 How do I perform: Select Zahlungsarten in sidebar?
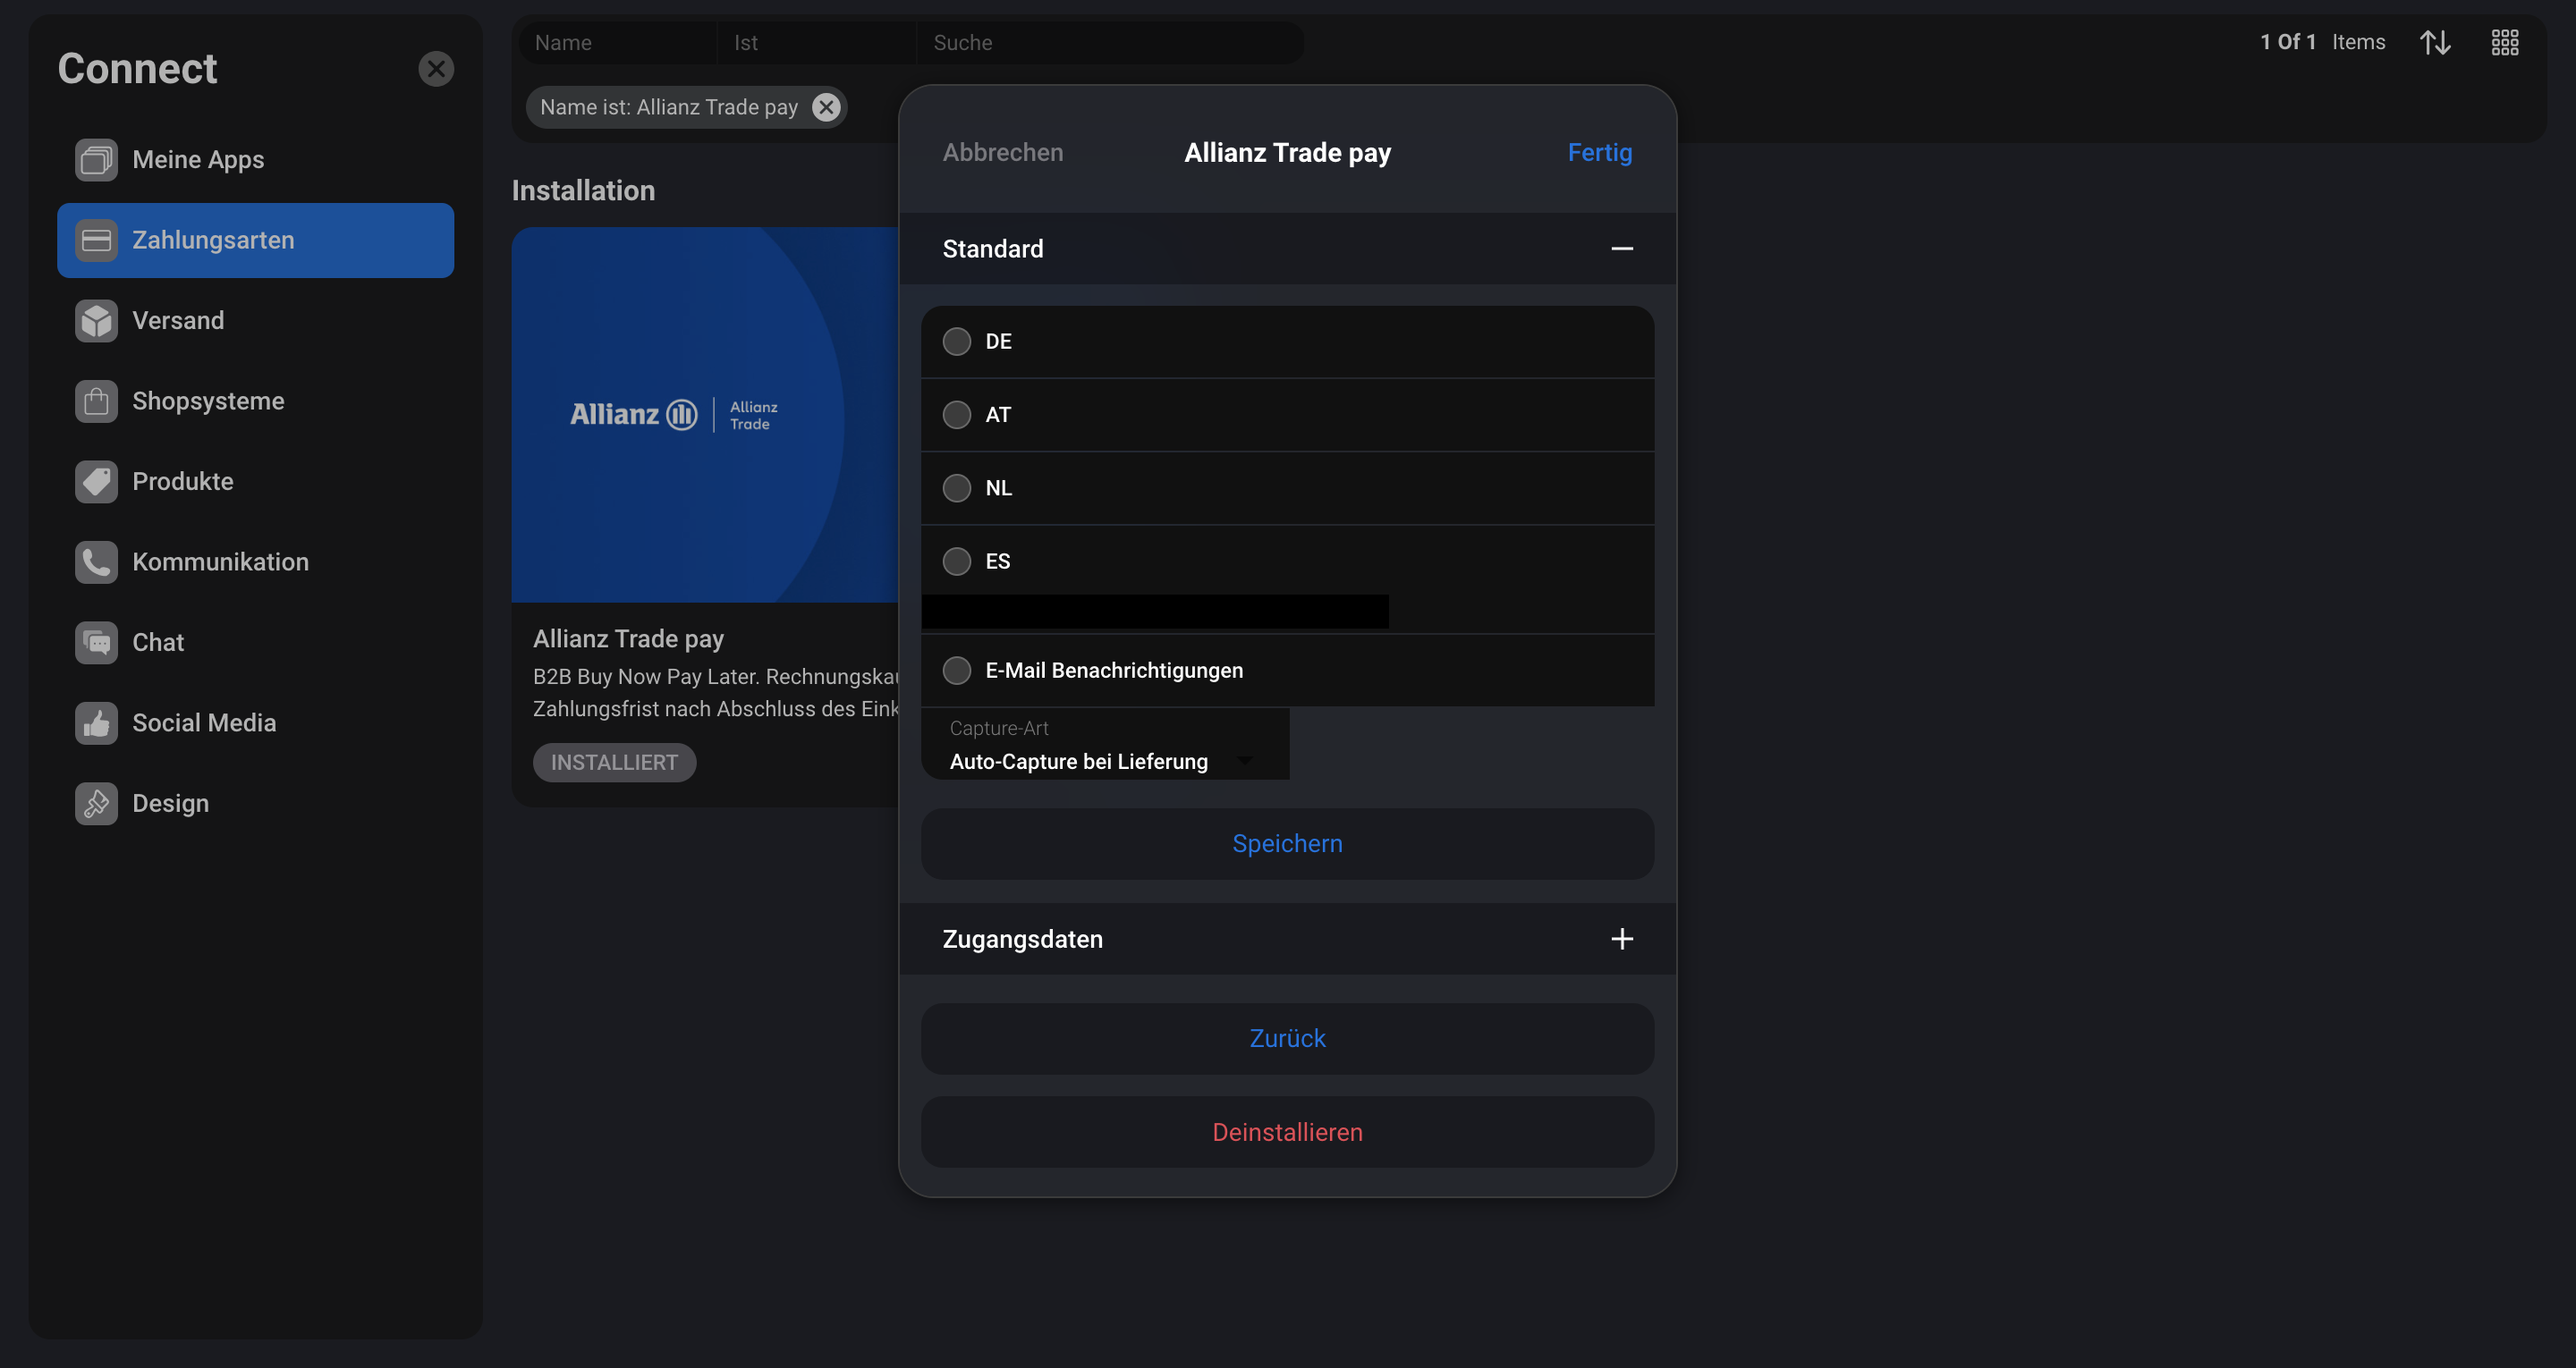(255, 240)
